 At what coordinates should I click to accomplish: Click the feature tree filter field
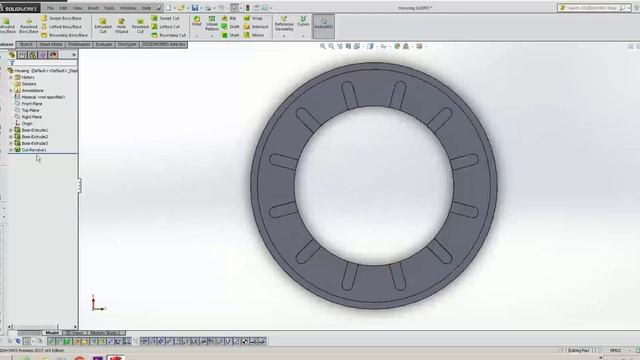pyautogui.click(x=43, y=63)
